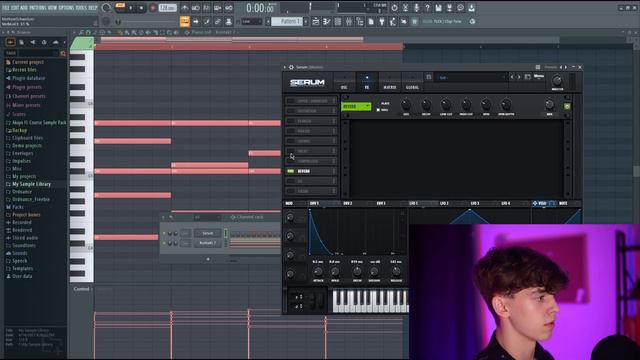Open the Reverb type dropdown in Serum

356,107
